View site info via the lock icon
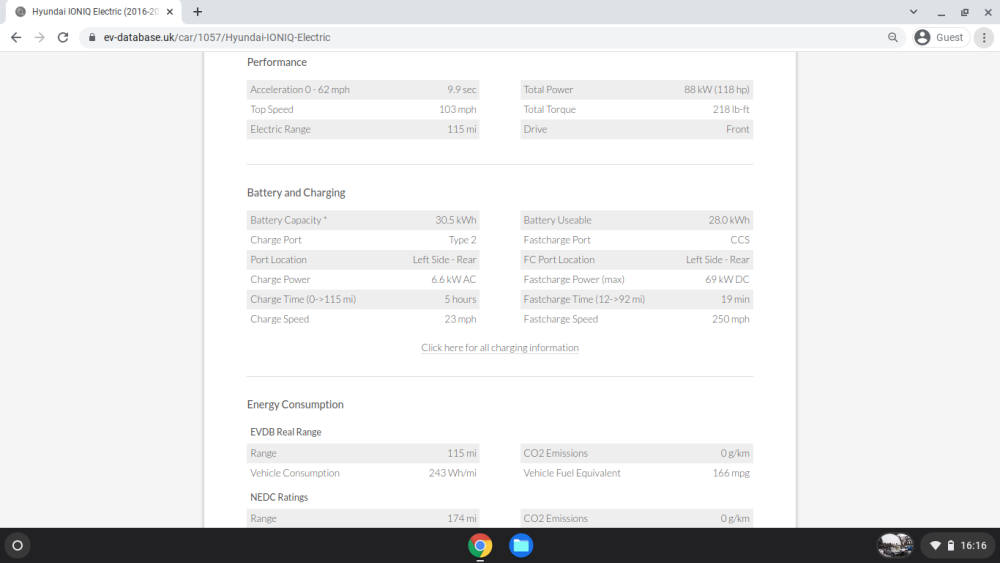1000x563 pixels. pyautogui.click(x=92, y=38)
